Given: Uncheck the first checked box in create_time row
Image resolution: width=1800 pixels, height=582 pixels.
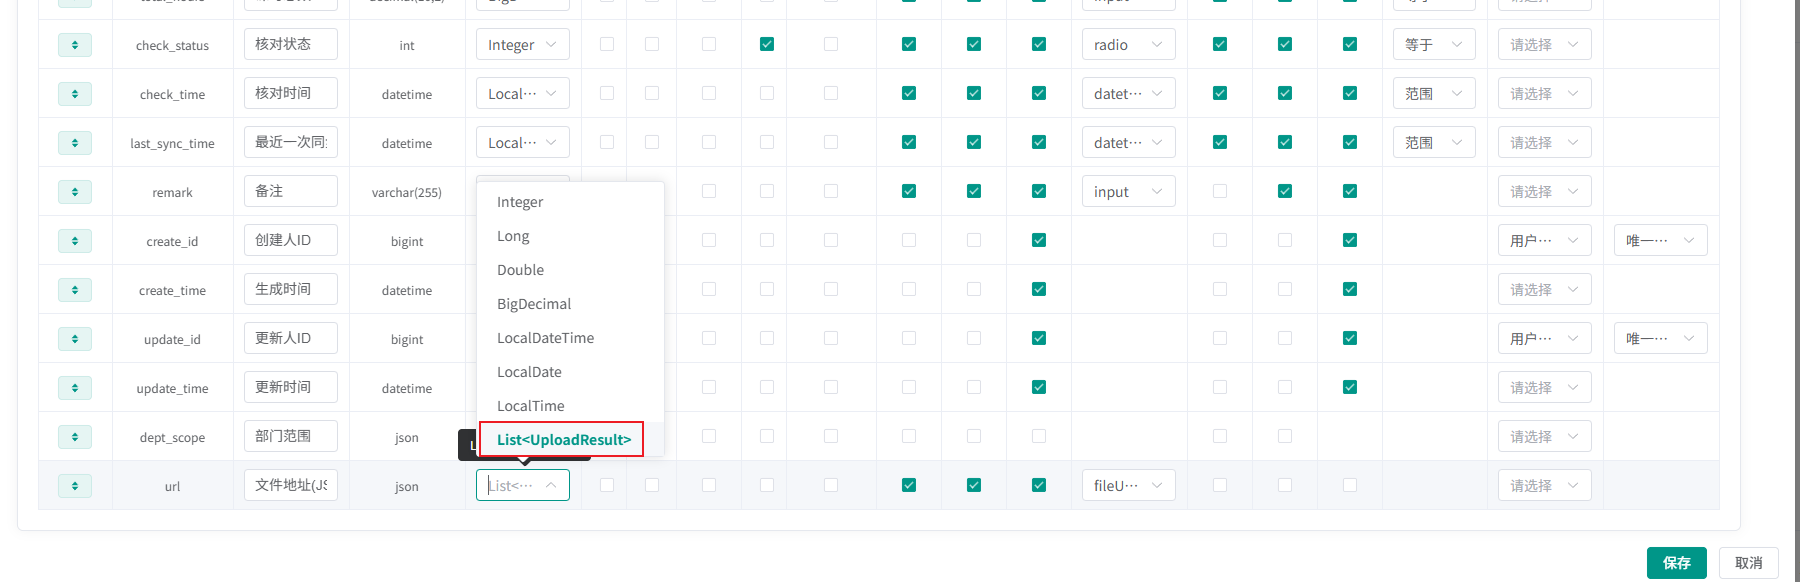Looking at the screenshot, I should (1039, 289).
